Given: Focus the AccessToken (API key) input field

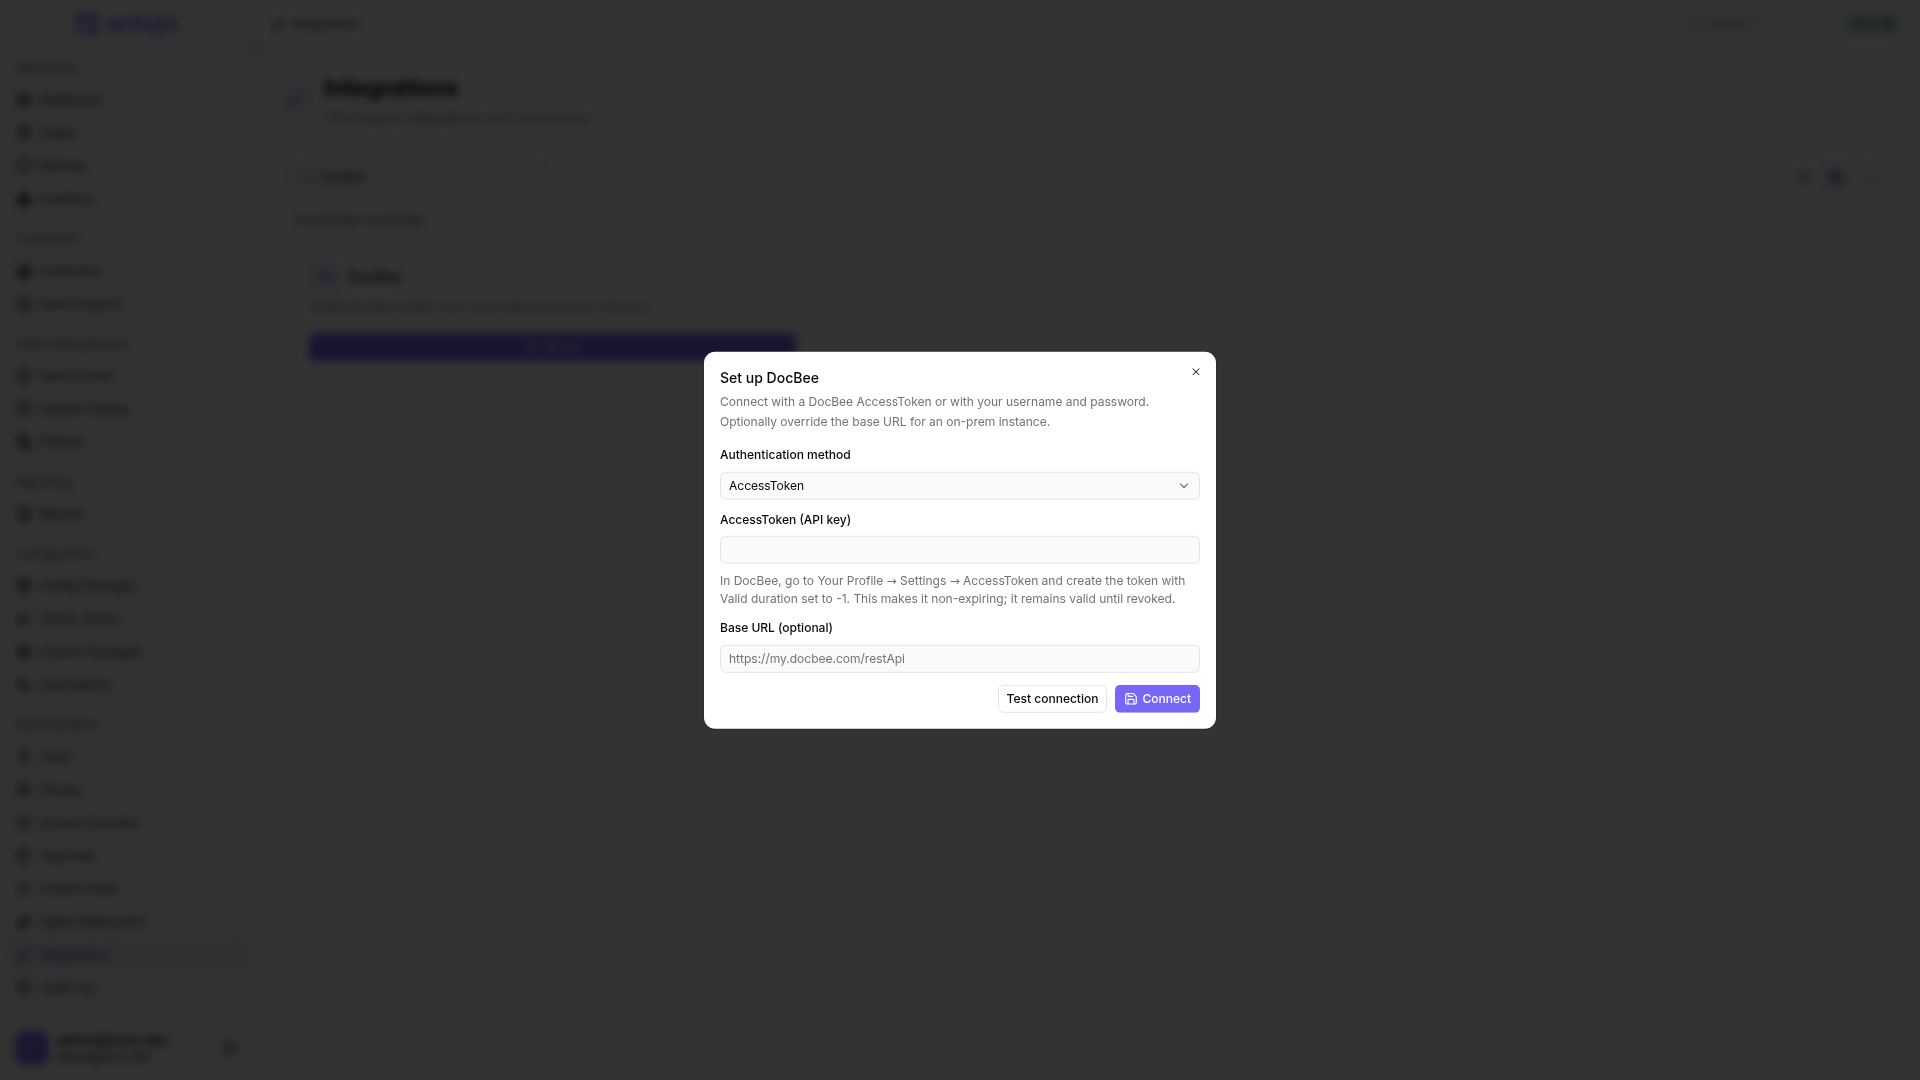Looking at the screenshot, I should 959,550.
